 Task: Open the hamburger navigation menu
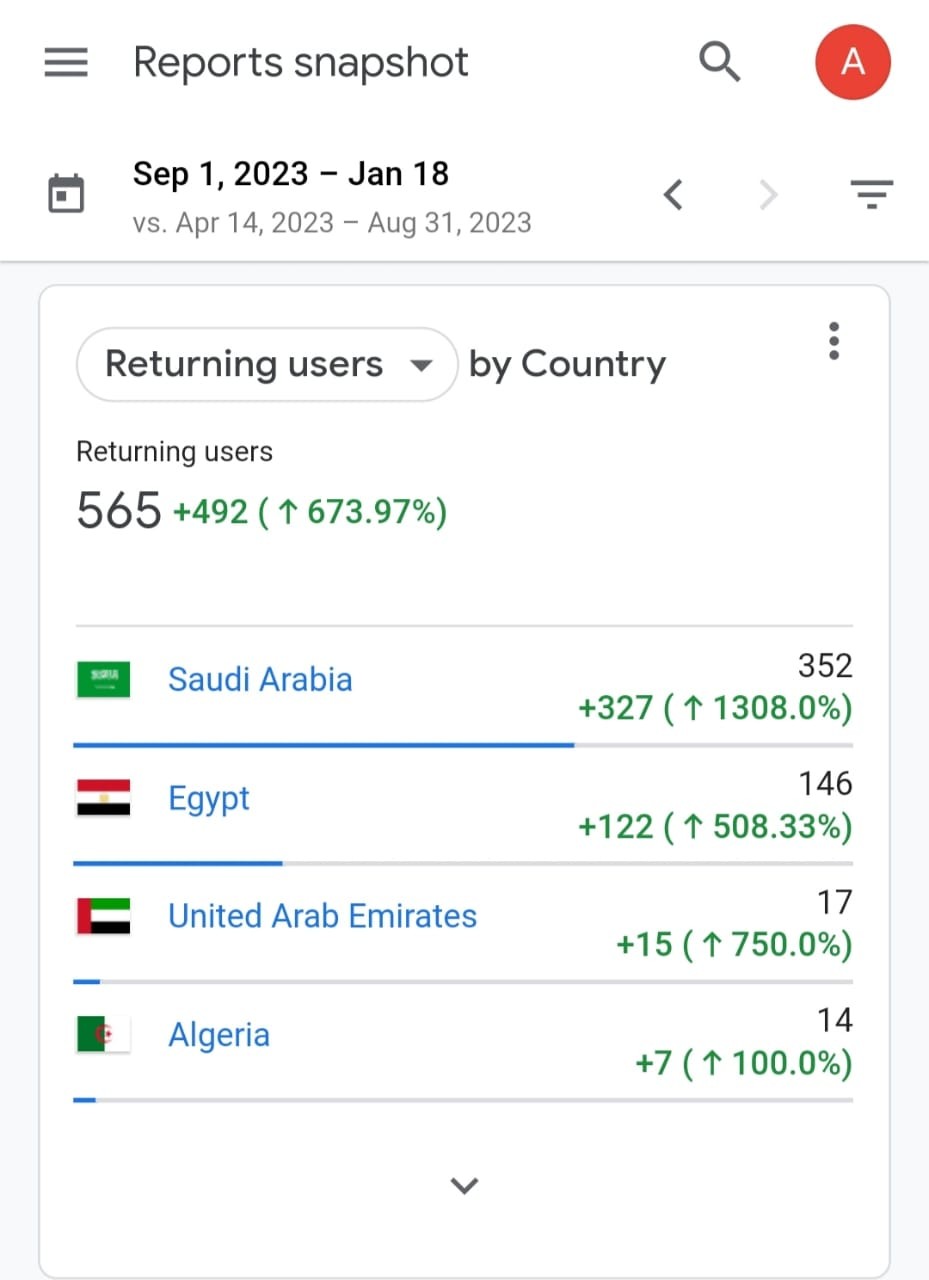(66, 63)
